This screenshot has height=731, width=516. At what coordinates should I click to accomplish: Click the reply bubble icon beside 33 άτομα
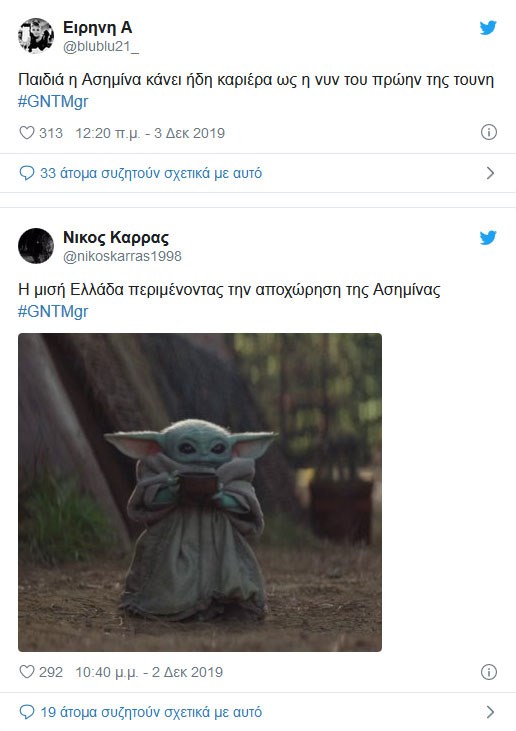[27, 173]
